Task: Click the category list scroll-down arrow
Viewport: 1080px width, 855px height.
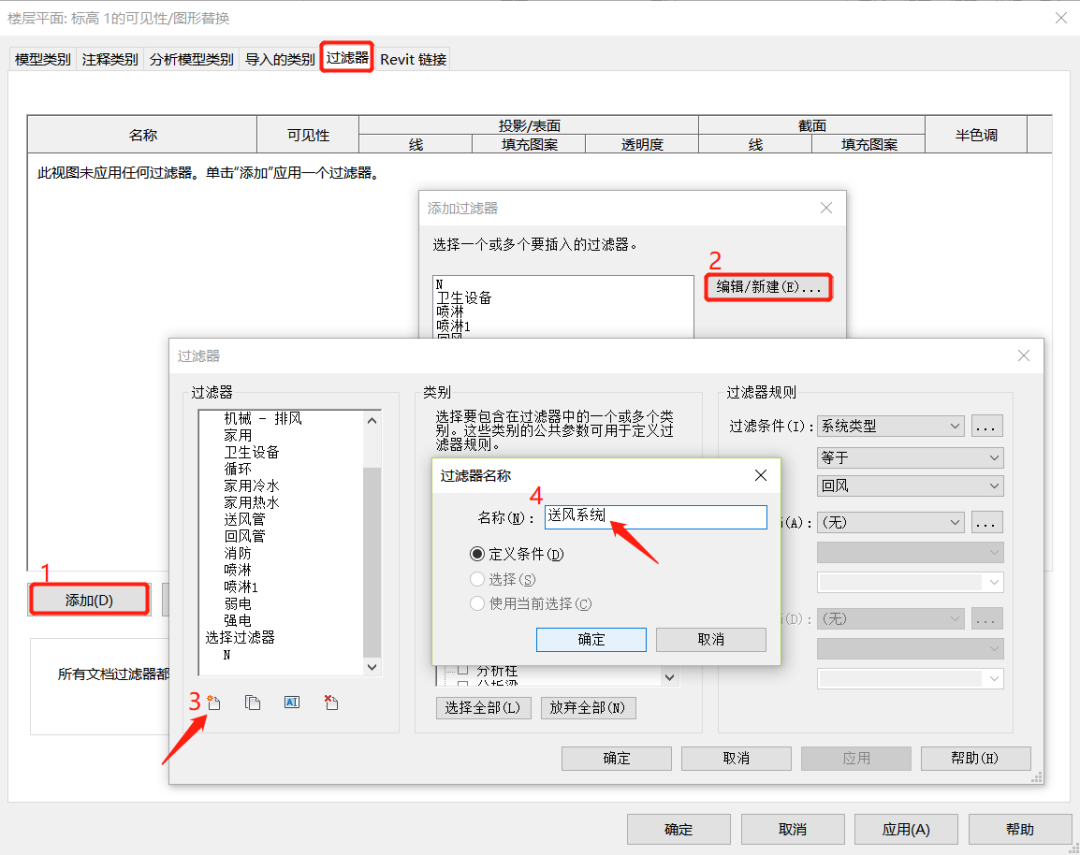Action: point(669,677)
